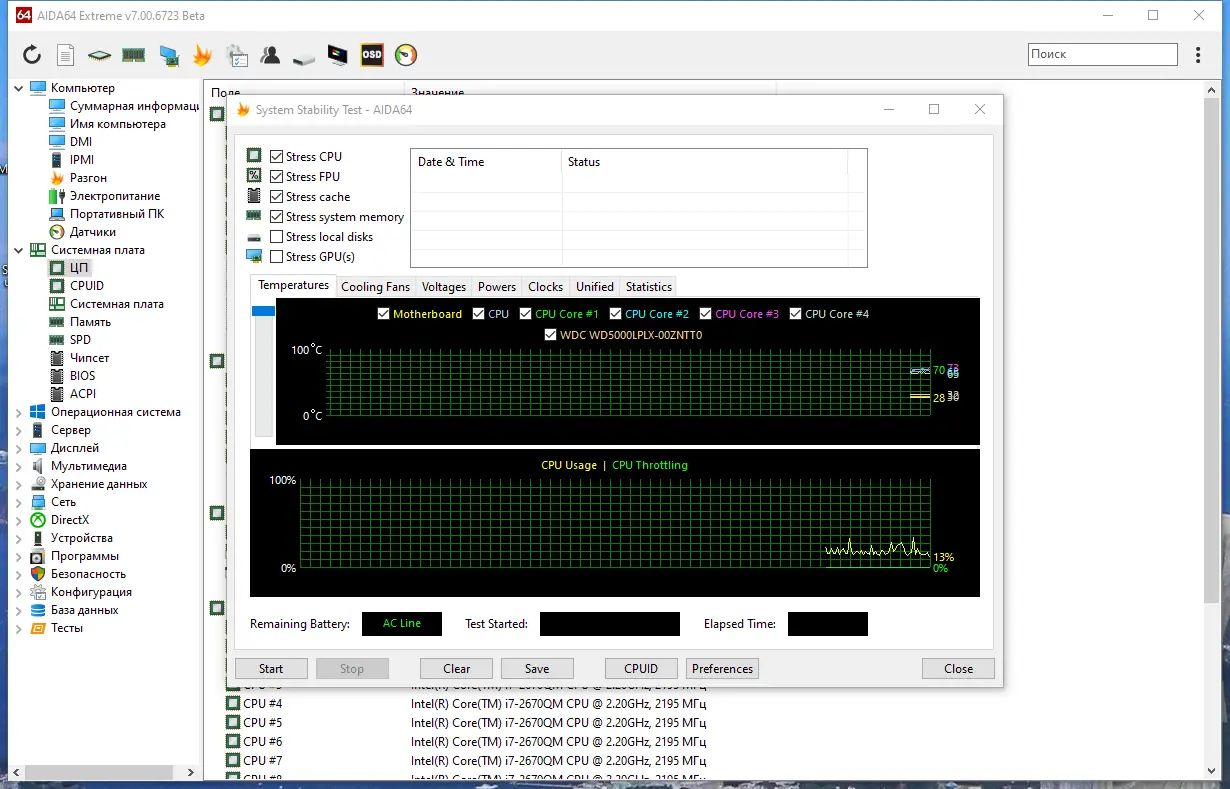Expand the Операционная система node
Viewport: 1230px width, 789px height.
click(19, 412)
